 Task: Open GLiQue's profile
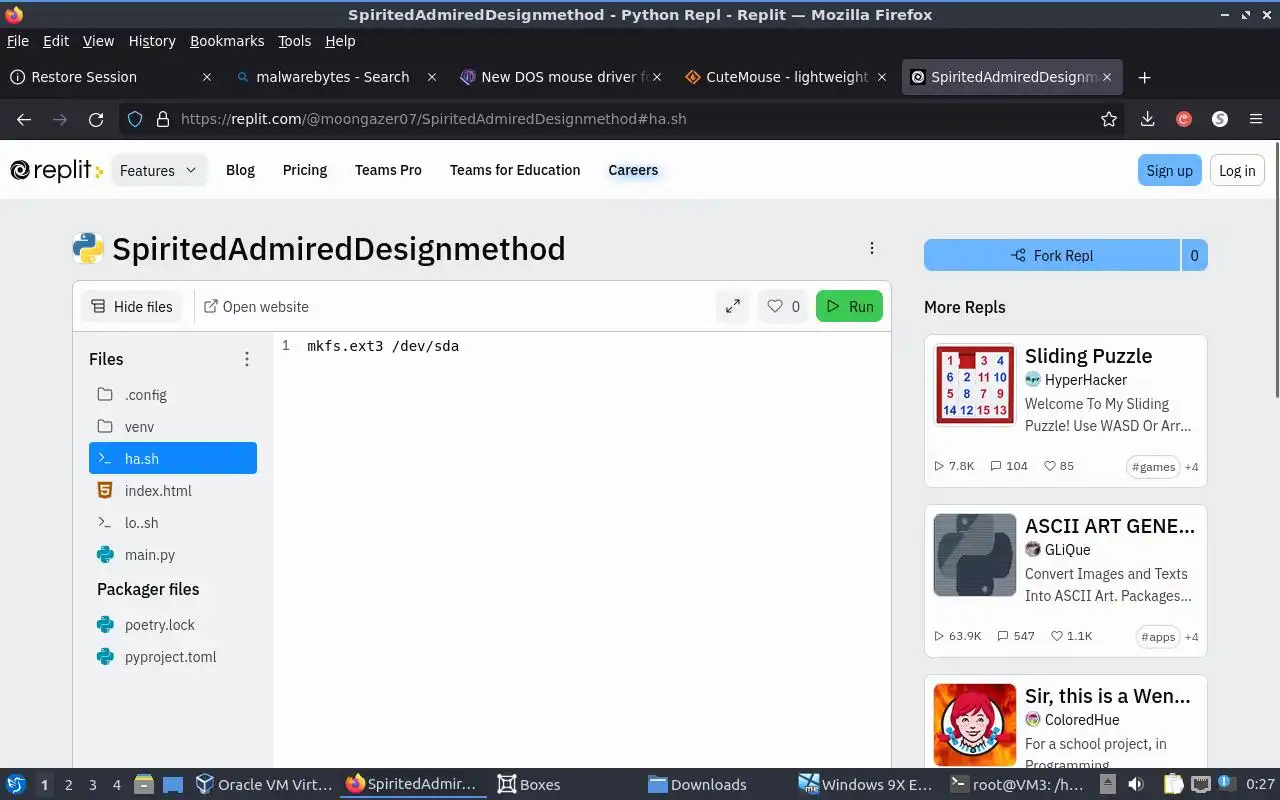pos(1058,550)
